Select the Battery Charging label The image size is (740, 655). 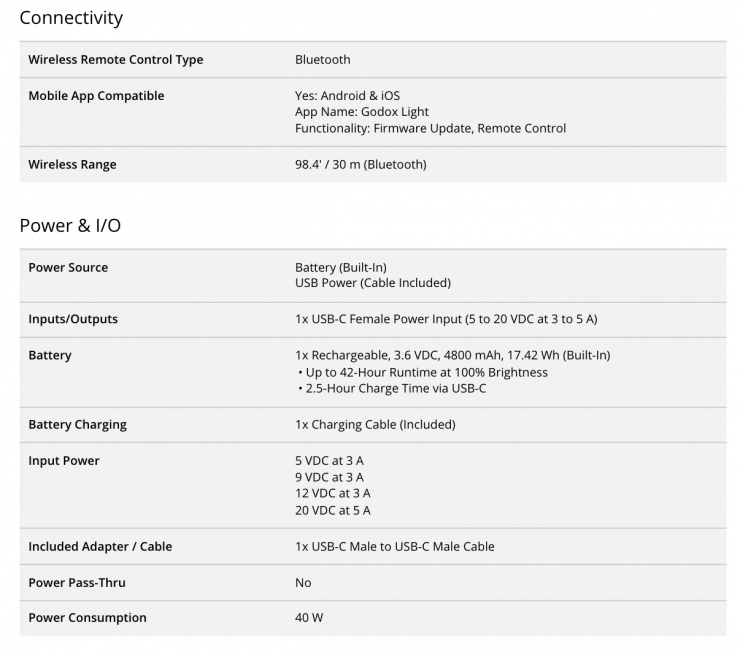point(77,424)
